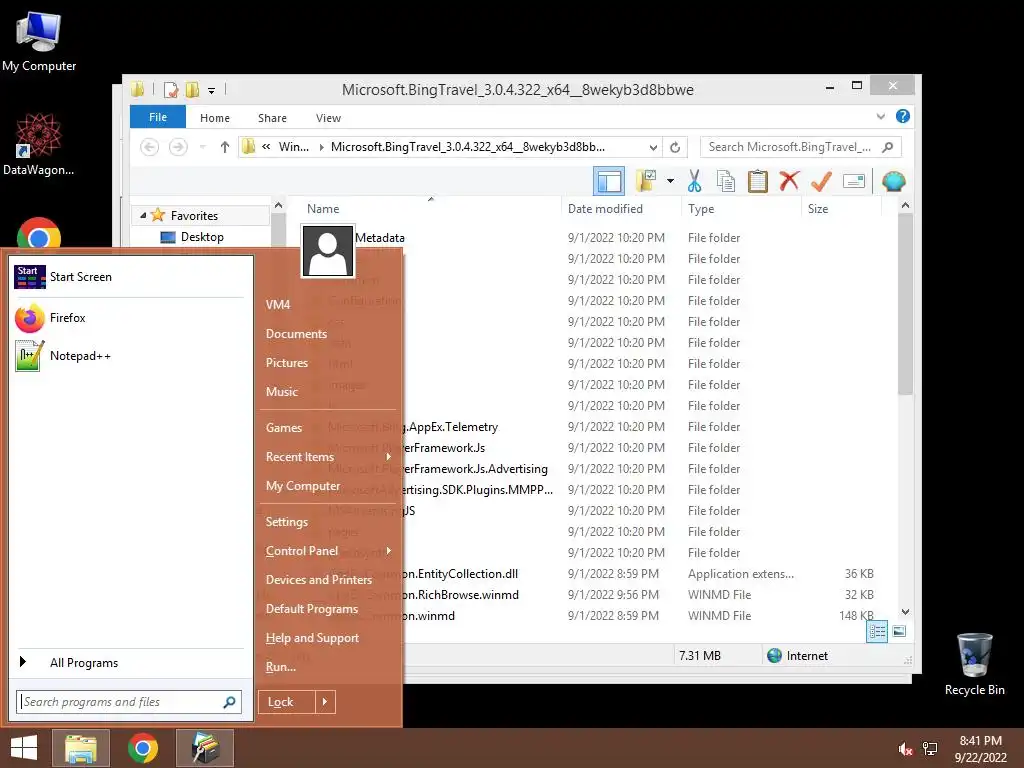Expand the ribbon with the chevron
The height and width of the screenshot is (768, 1024).
tap(880, 116)
